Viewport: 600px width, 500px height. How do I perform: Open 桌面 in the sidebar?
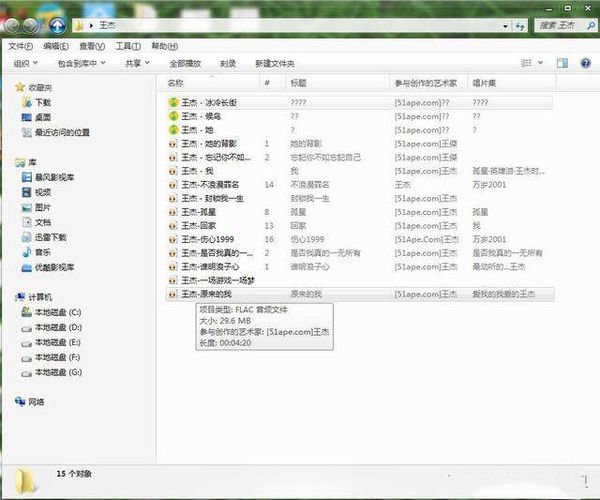[x=38, y=117]
